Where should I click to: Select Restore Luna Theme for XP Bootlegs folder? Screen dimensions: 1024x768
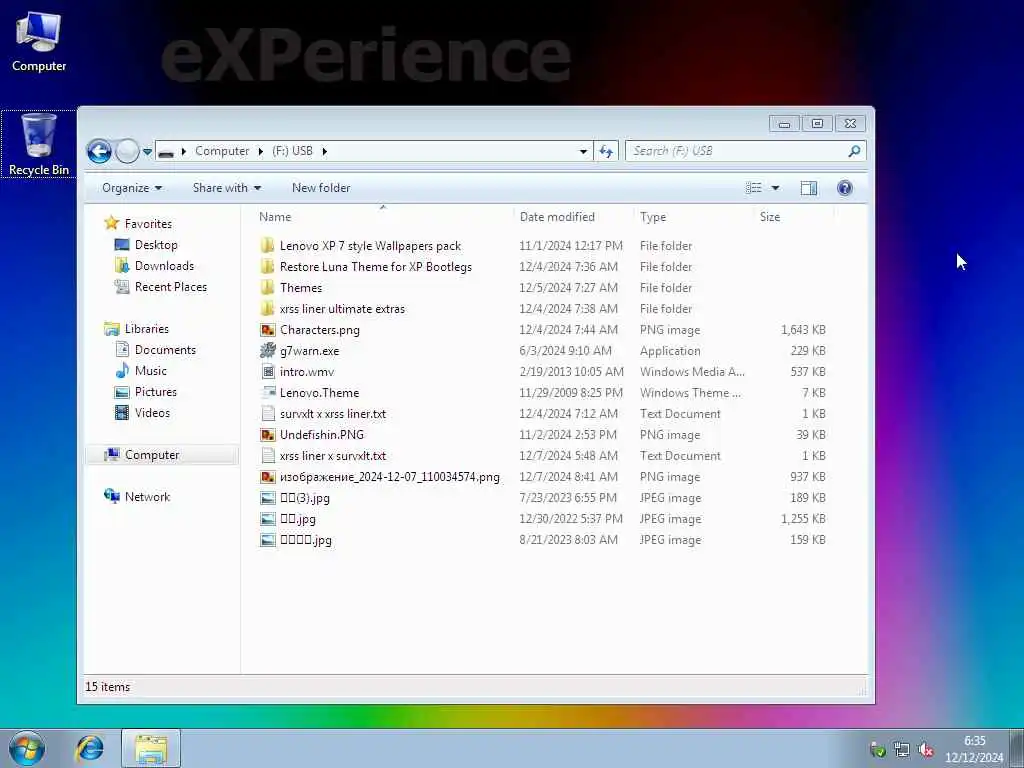click(376, 267)
